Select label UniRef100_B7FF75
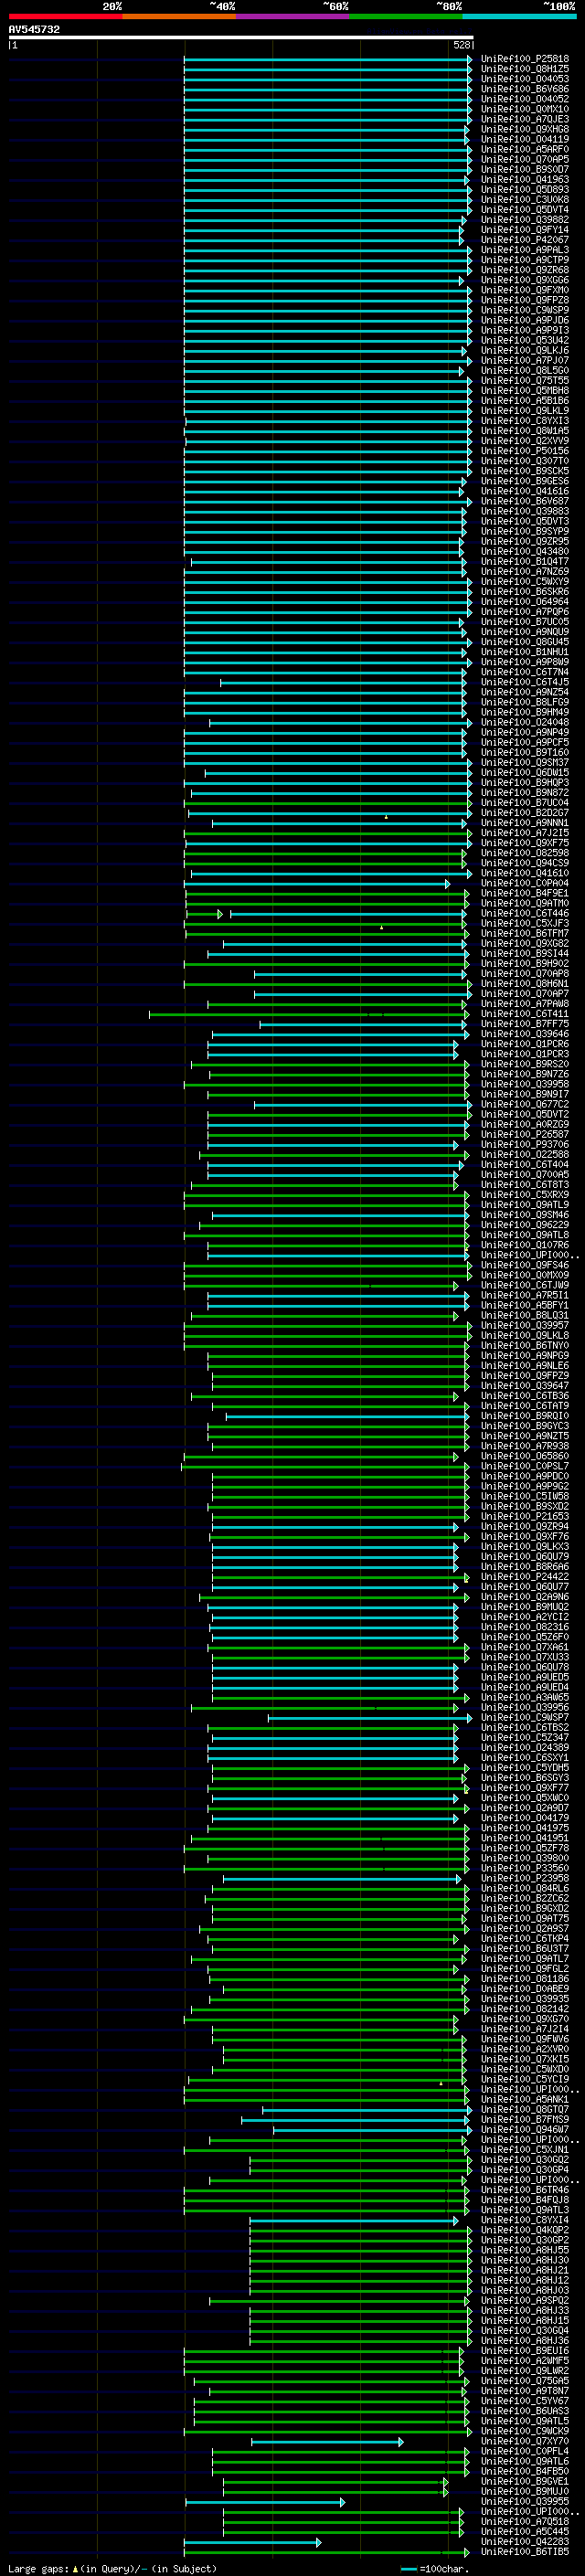Viewport: 585px width, 2576px height. [x=525, y=1024]
